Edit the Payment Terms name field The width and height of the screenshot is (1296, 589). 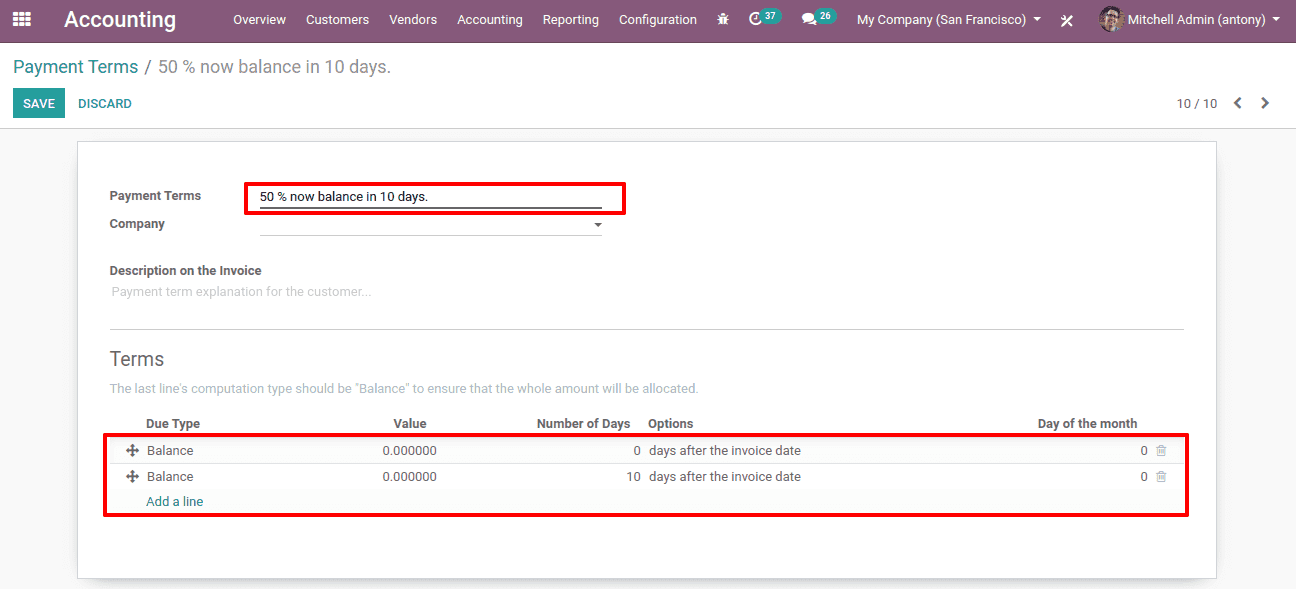click(x=431, y=197)
